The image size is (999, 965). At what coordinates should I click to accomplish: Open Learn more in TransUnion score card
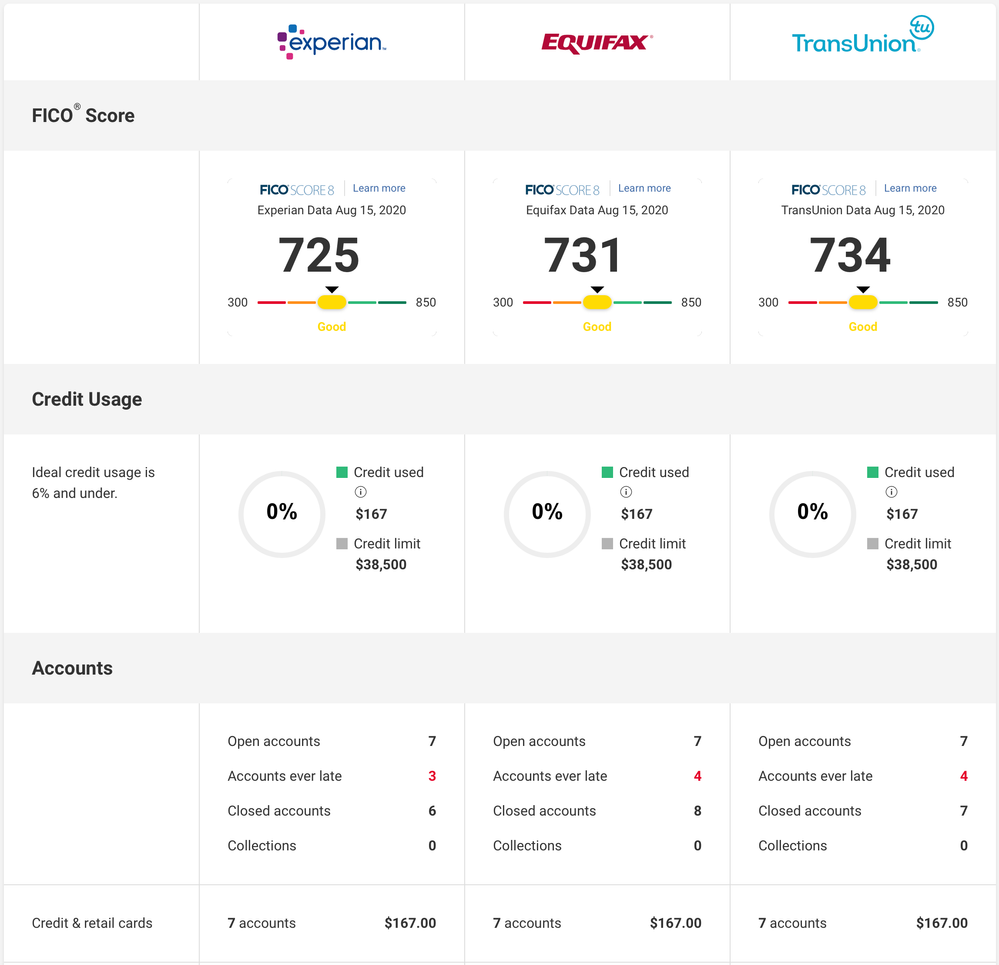click(x=910, y=189)
